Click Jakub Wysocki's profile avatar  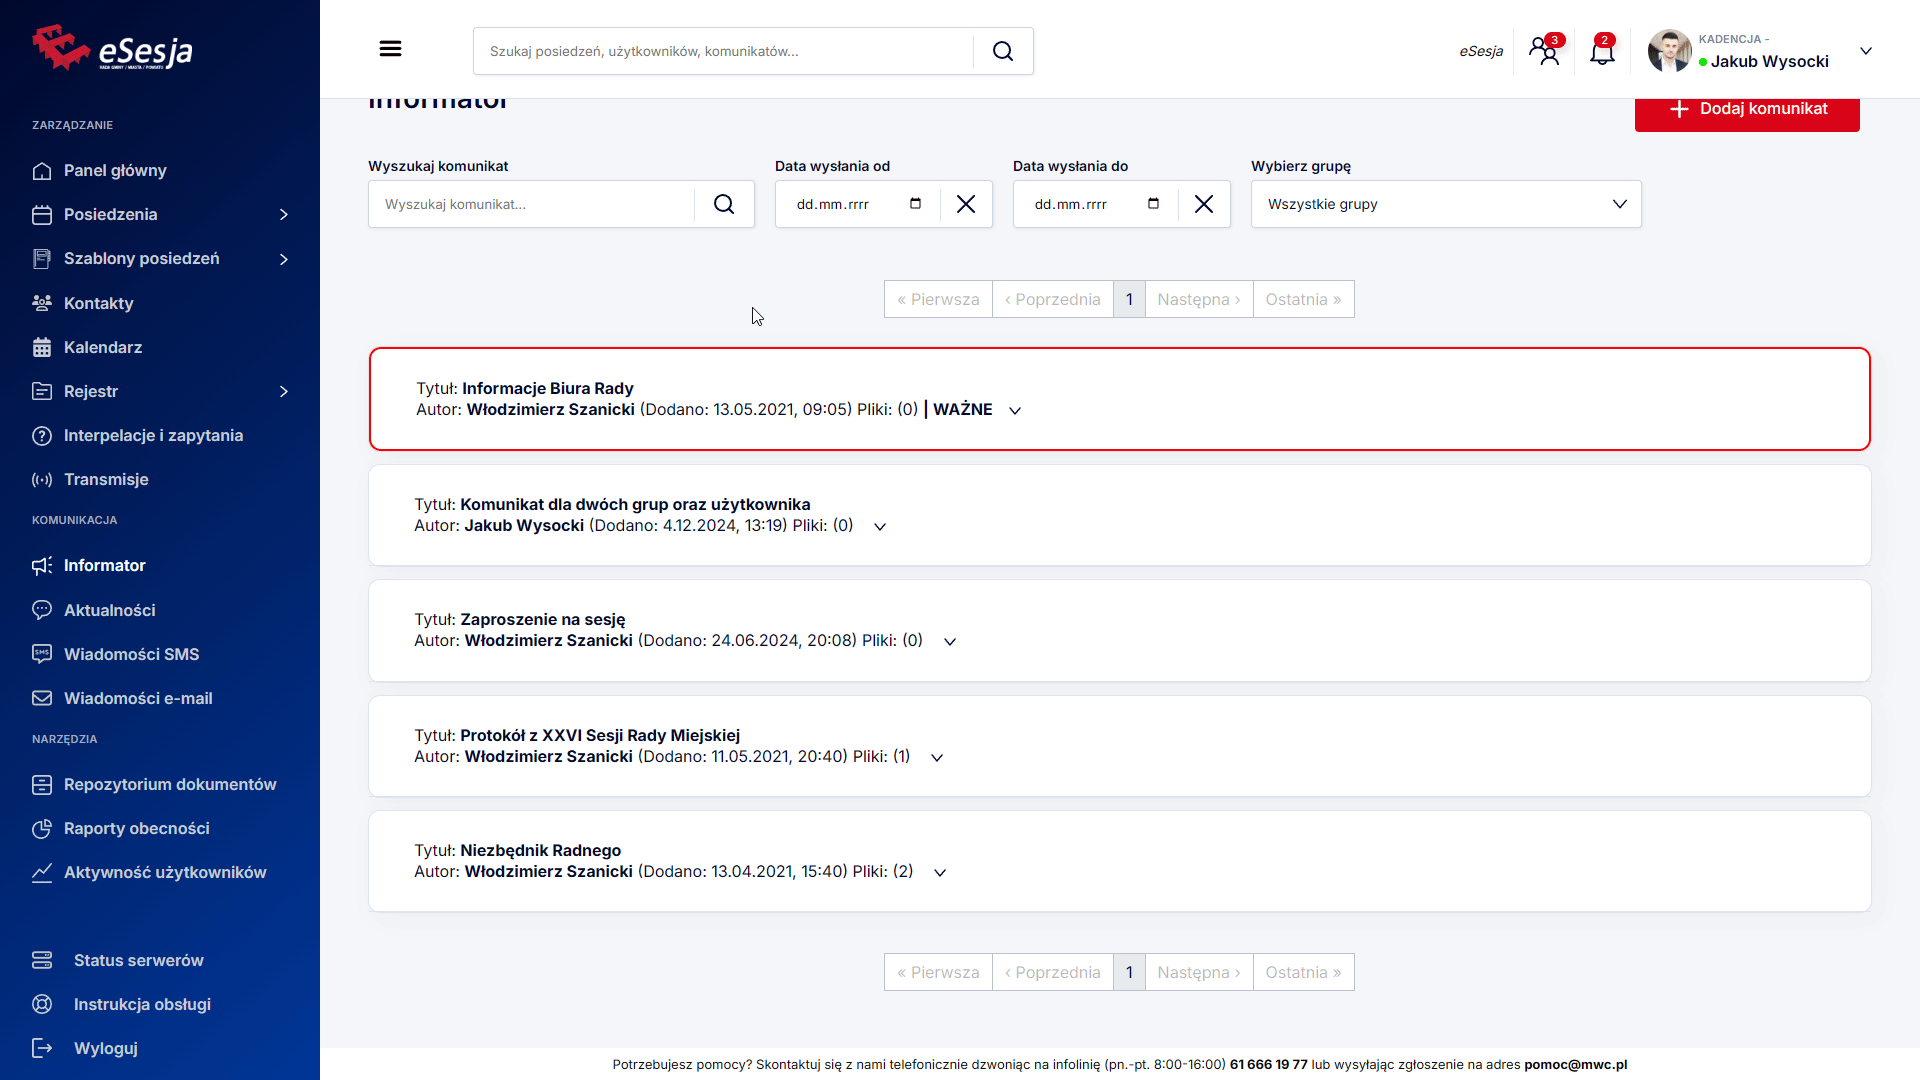[x=1669, y=51]
